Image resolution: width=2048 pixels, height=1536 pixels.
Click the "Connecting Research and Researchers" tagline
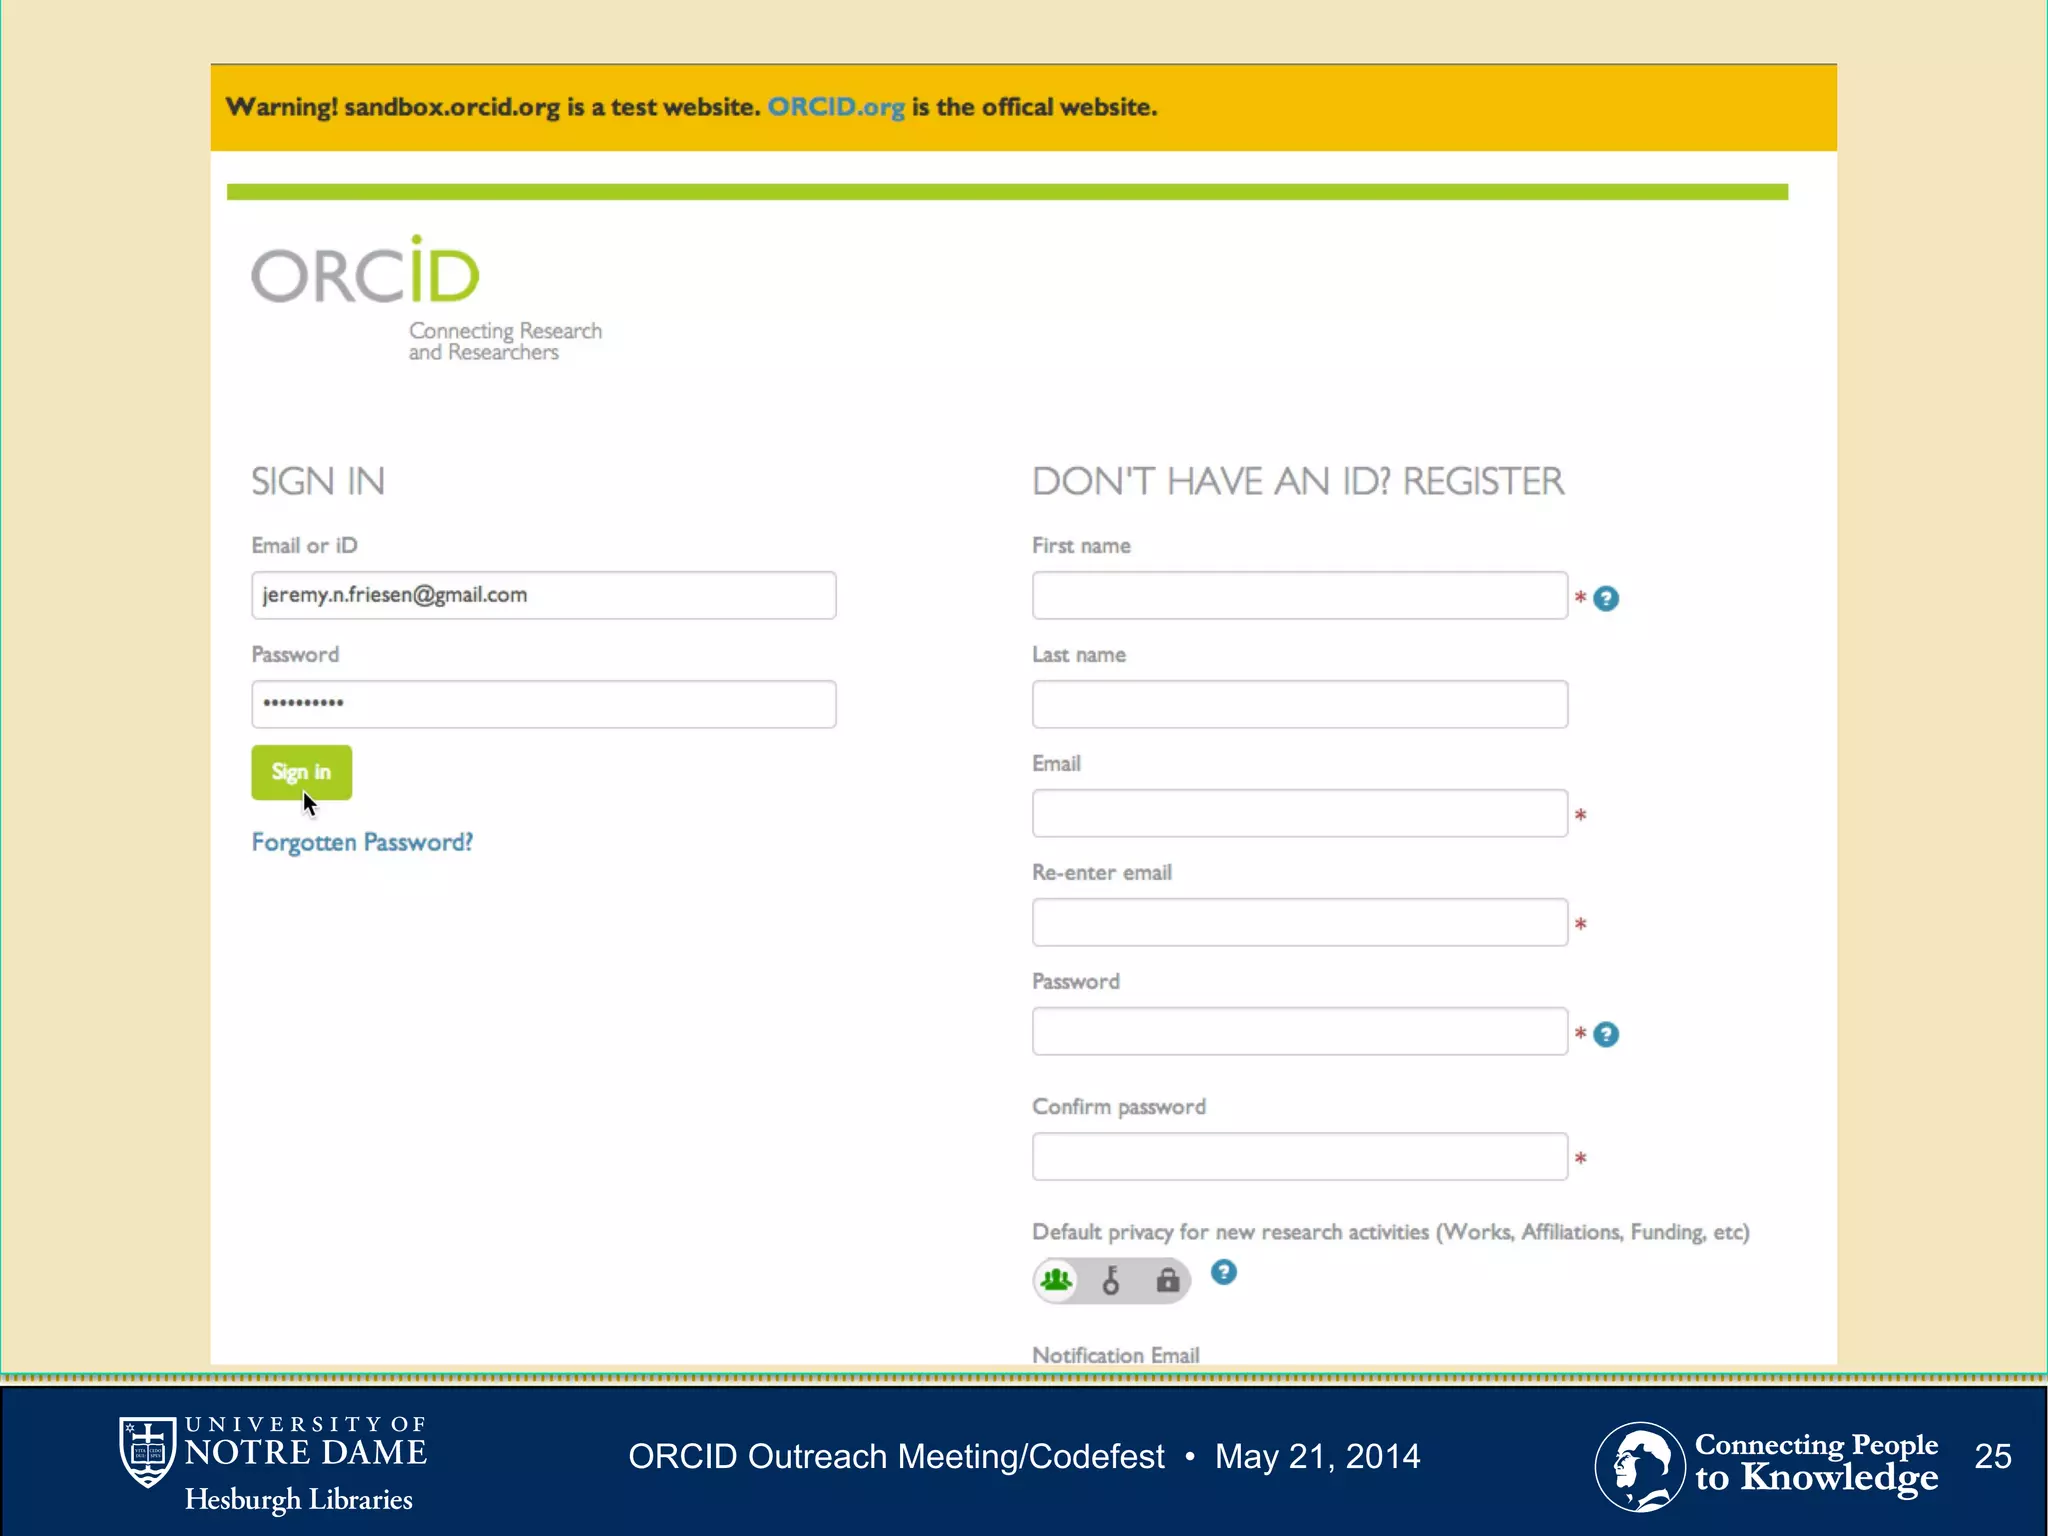[505, 341]
